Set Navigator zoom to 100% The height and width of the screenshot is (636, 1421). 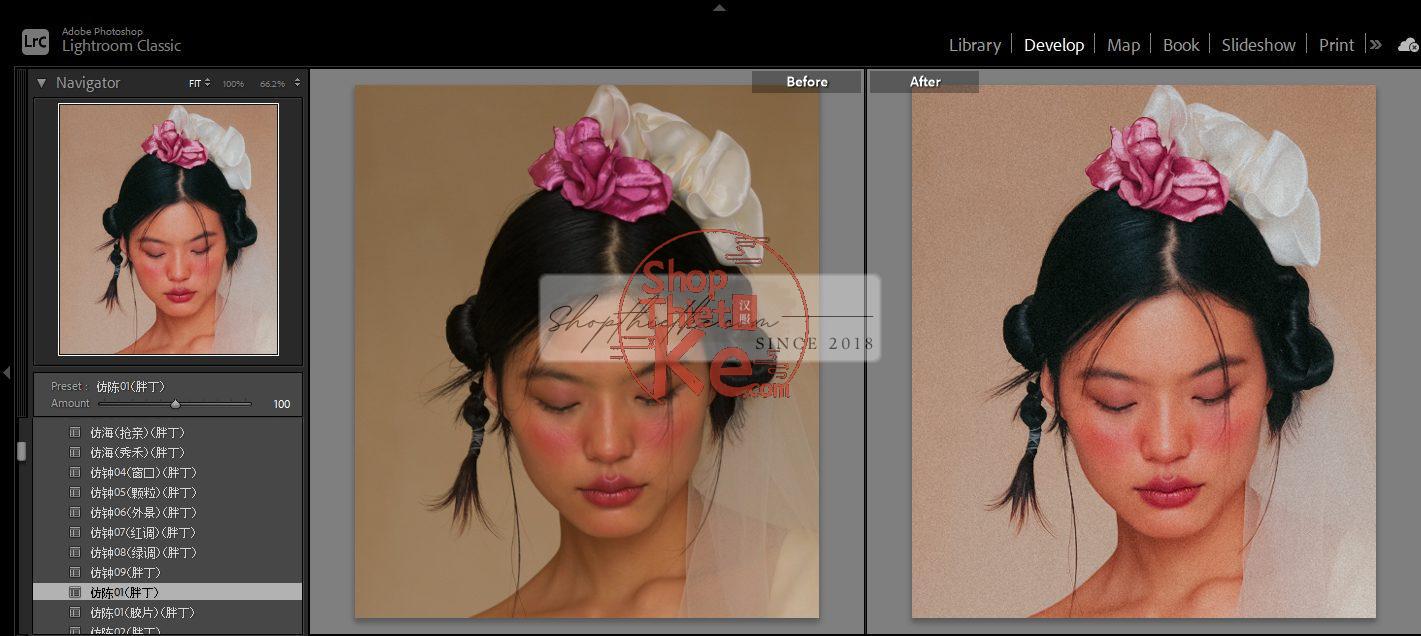point(233,83)
